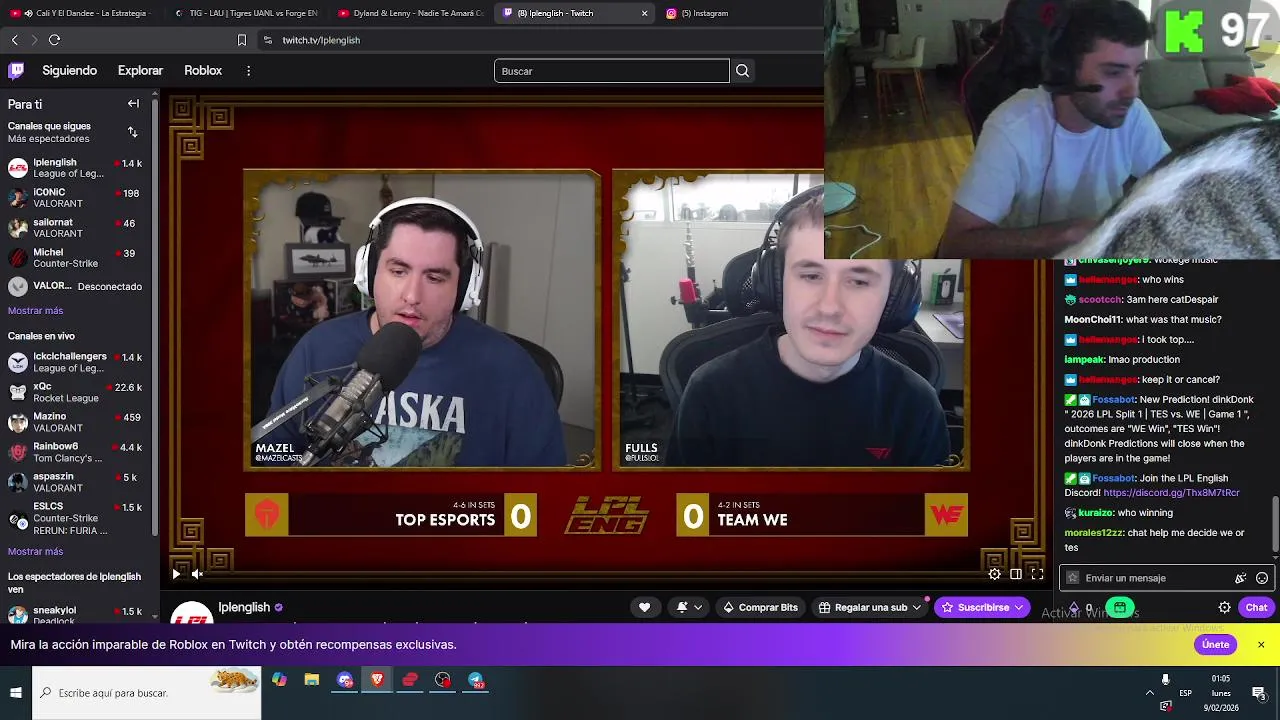The image size is (1280, 720).
Task: Expand Mostrar más under followed channels
Action: coord(35,311)
